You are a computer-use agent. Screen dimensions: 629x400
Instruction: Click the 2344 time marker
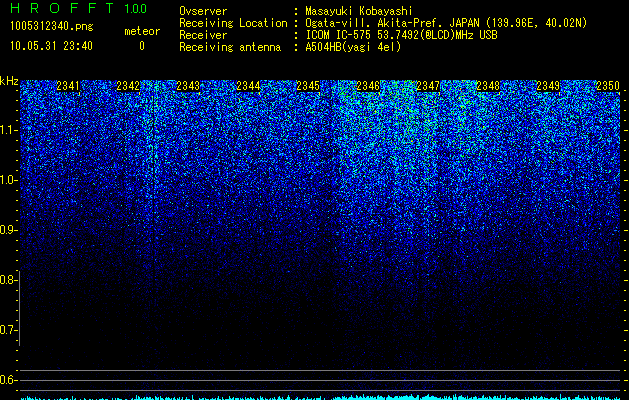click(x=248, y=85)
